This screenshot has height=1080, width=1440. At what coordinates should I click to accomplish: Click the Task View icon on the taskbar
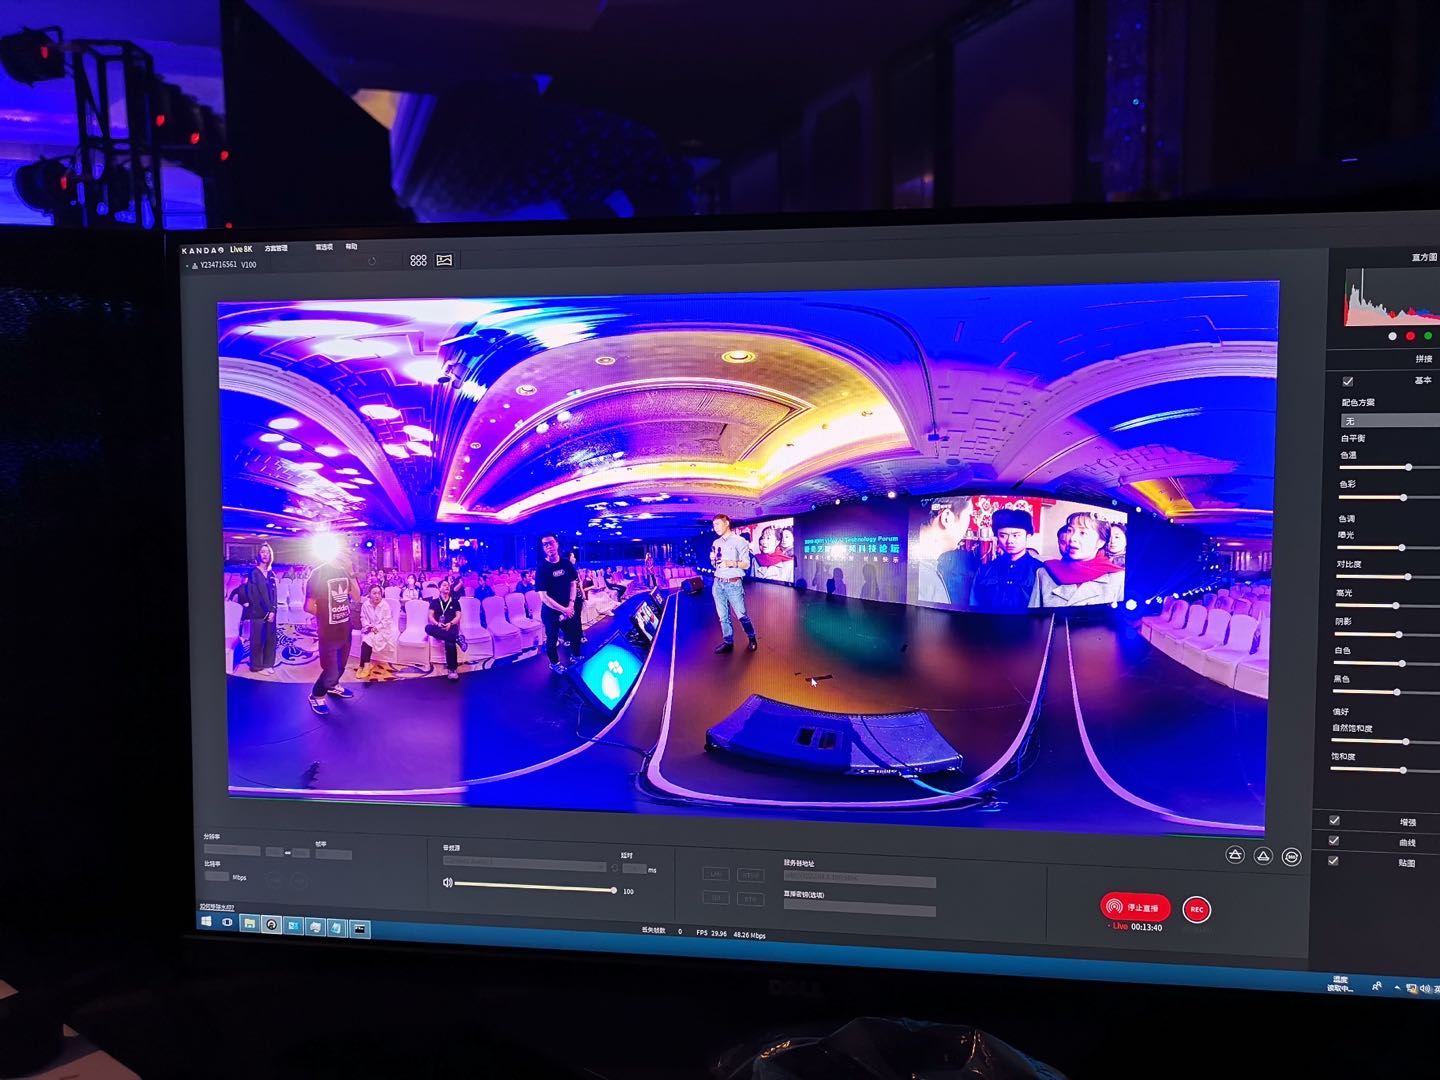(227, 922)
